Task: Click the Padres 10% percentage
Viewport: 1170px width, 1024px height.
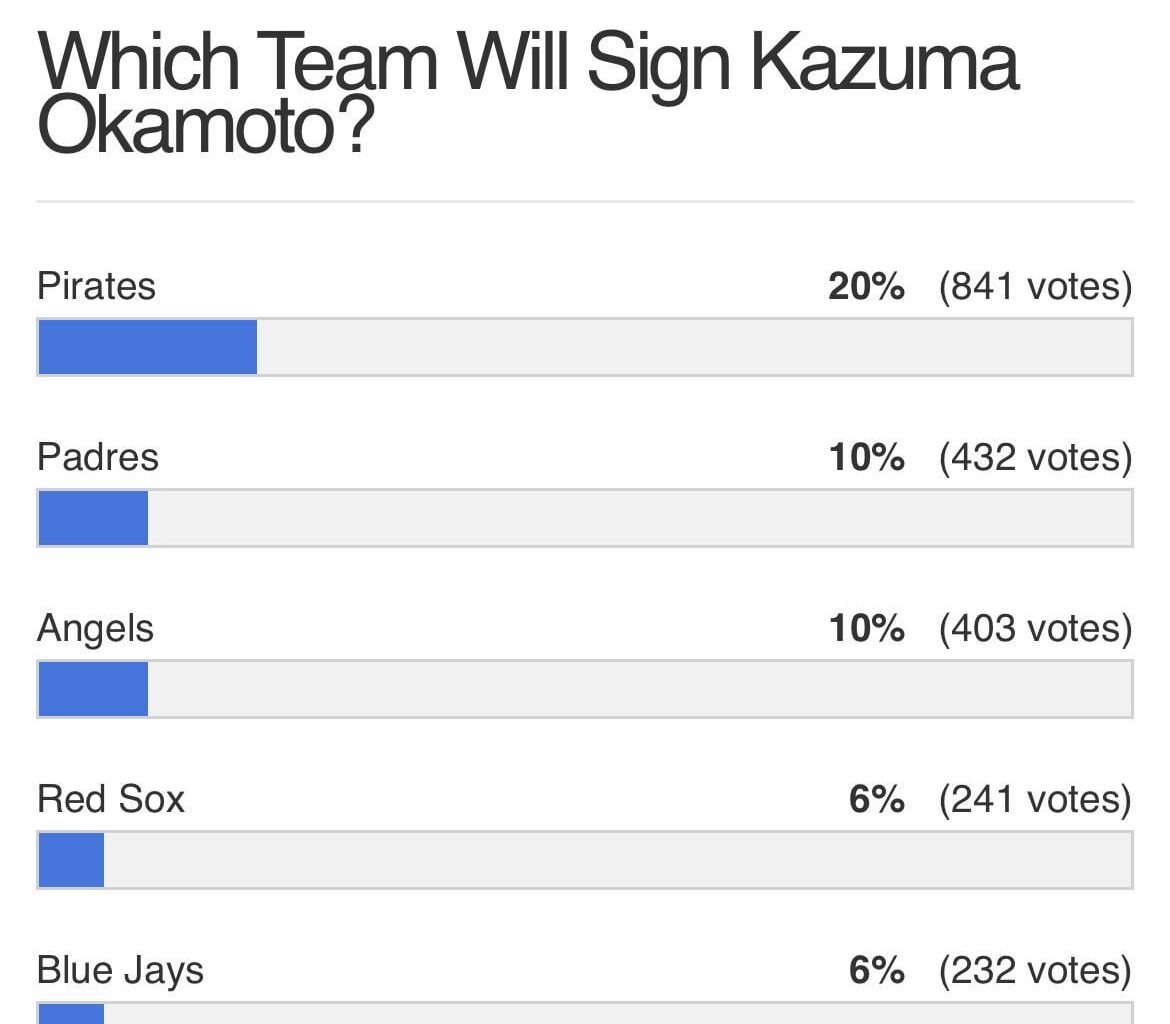Action: (866, 457)
